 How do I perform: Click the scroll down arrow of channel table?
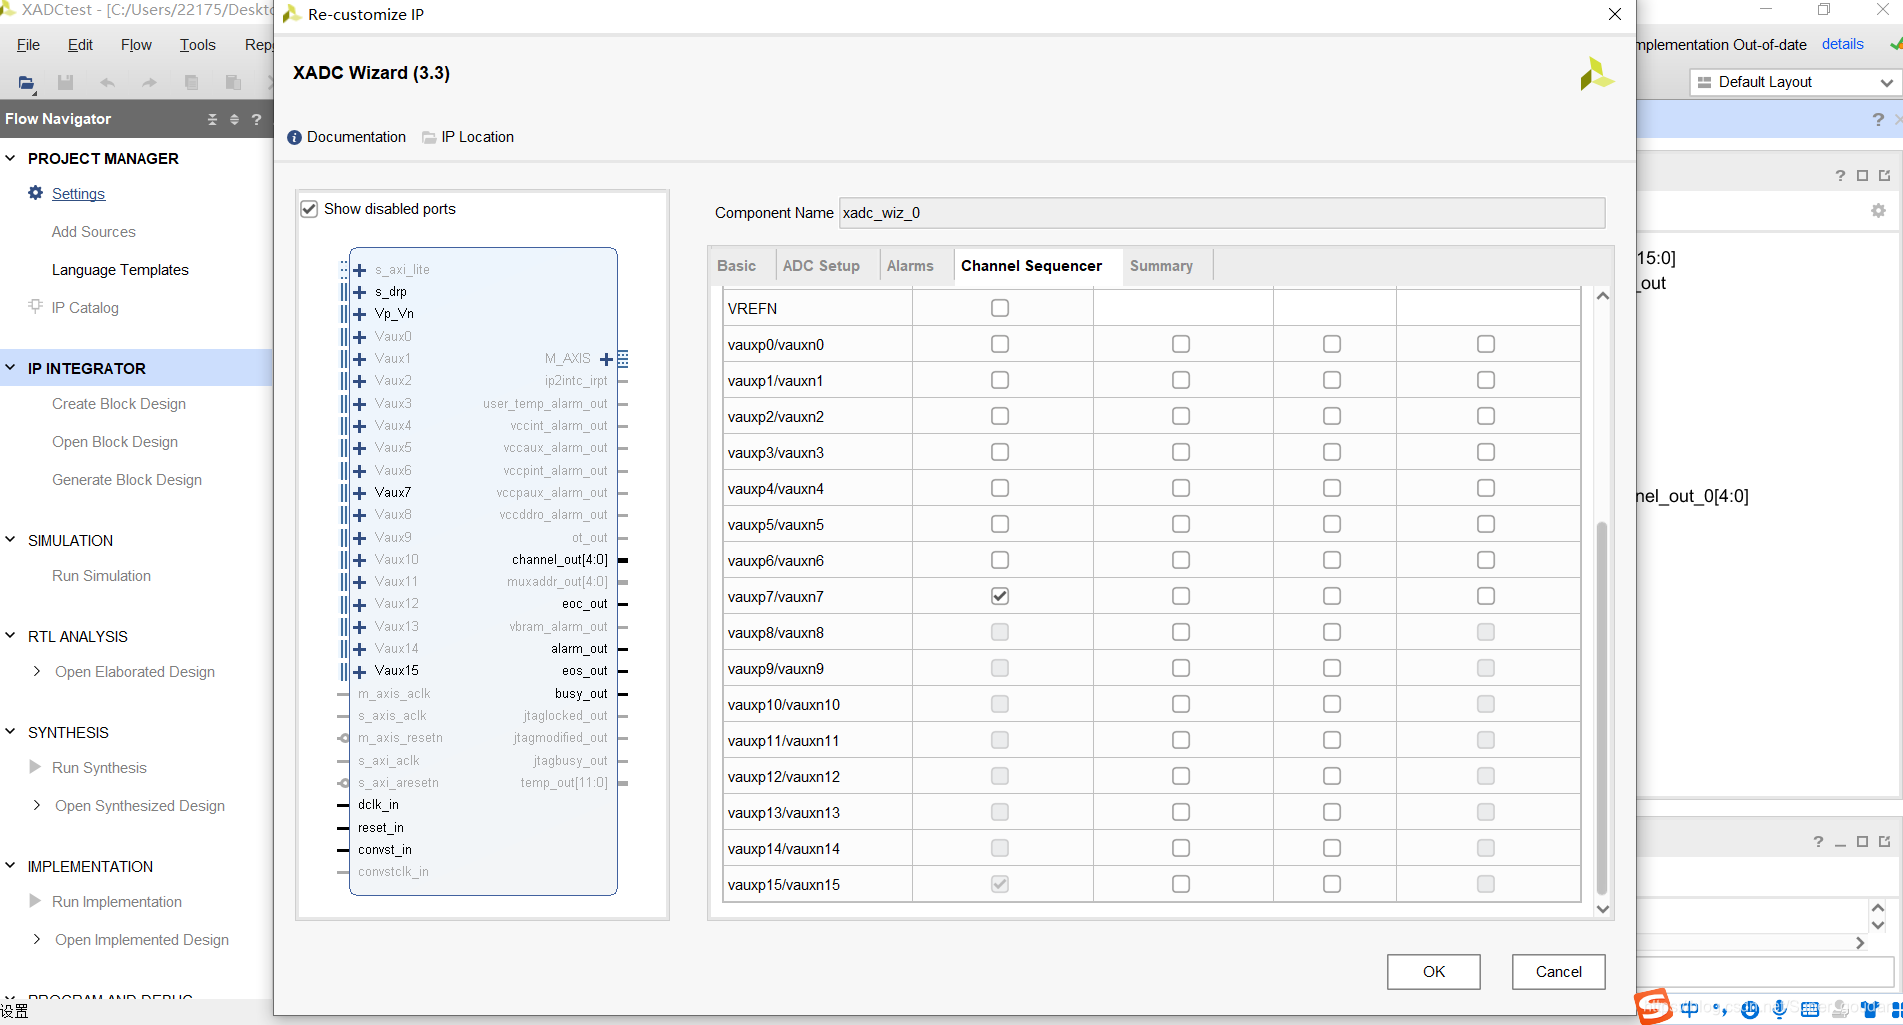pyautogui.click(x=1602, y=909)
